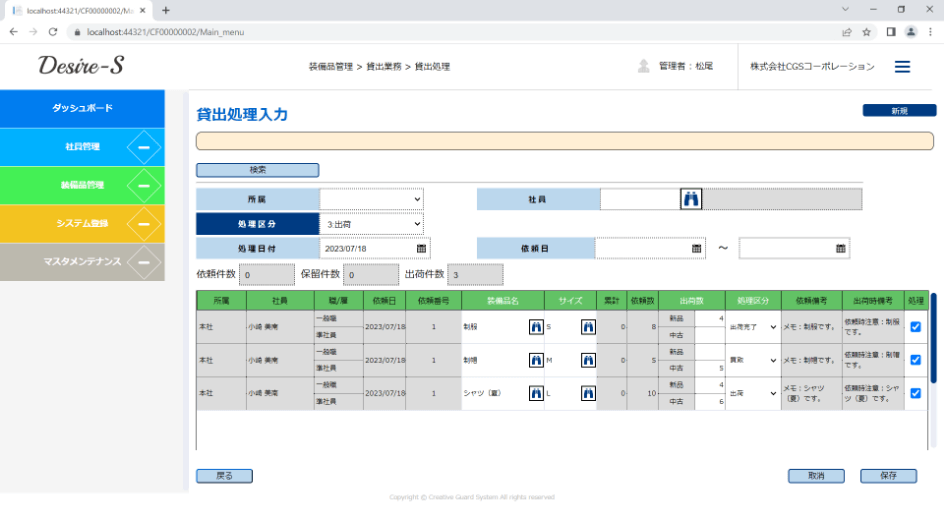944x506 pixels.
Task: Open the 処理区分 dropdown in the 制帽 row
Action: pos(753,360)
